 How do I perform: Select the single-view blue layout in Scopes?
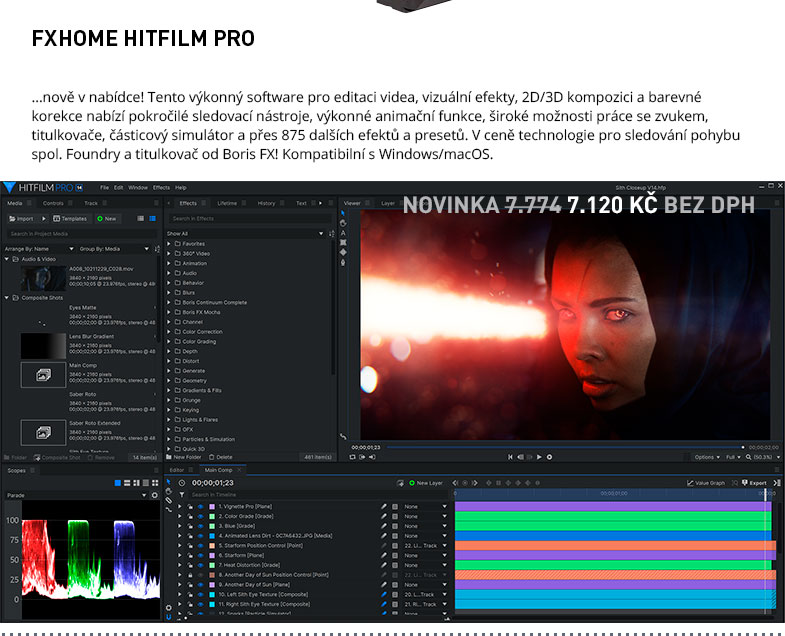pyautogui.click(x=118, y=483)
